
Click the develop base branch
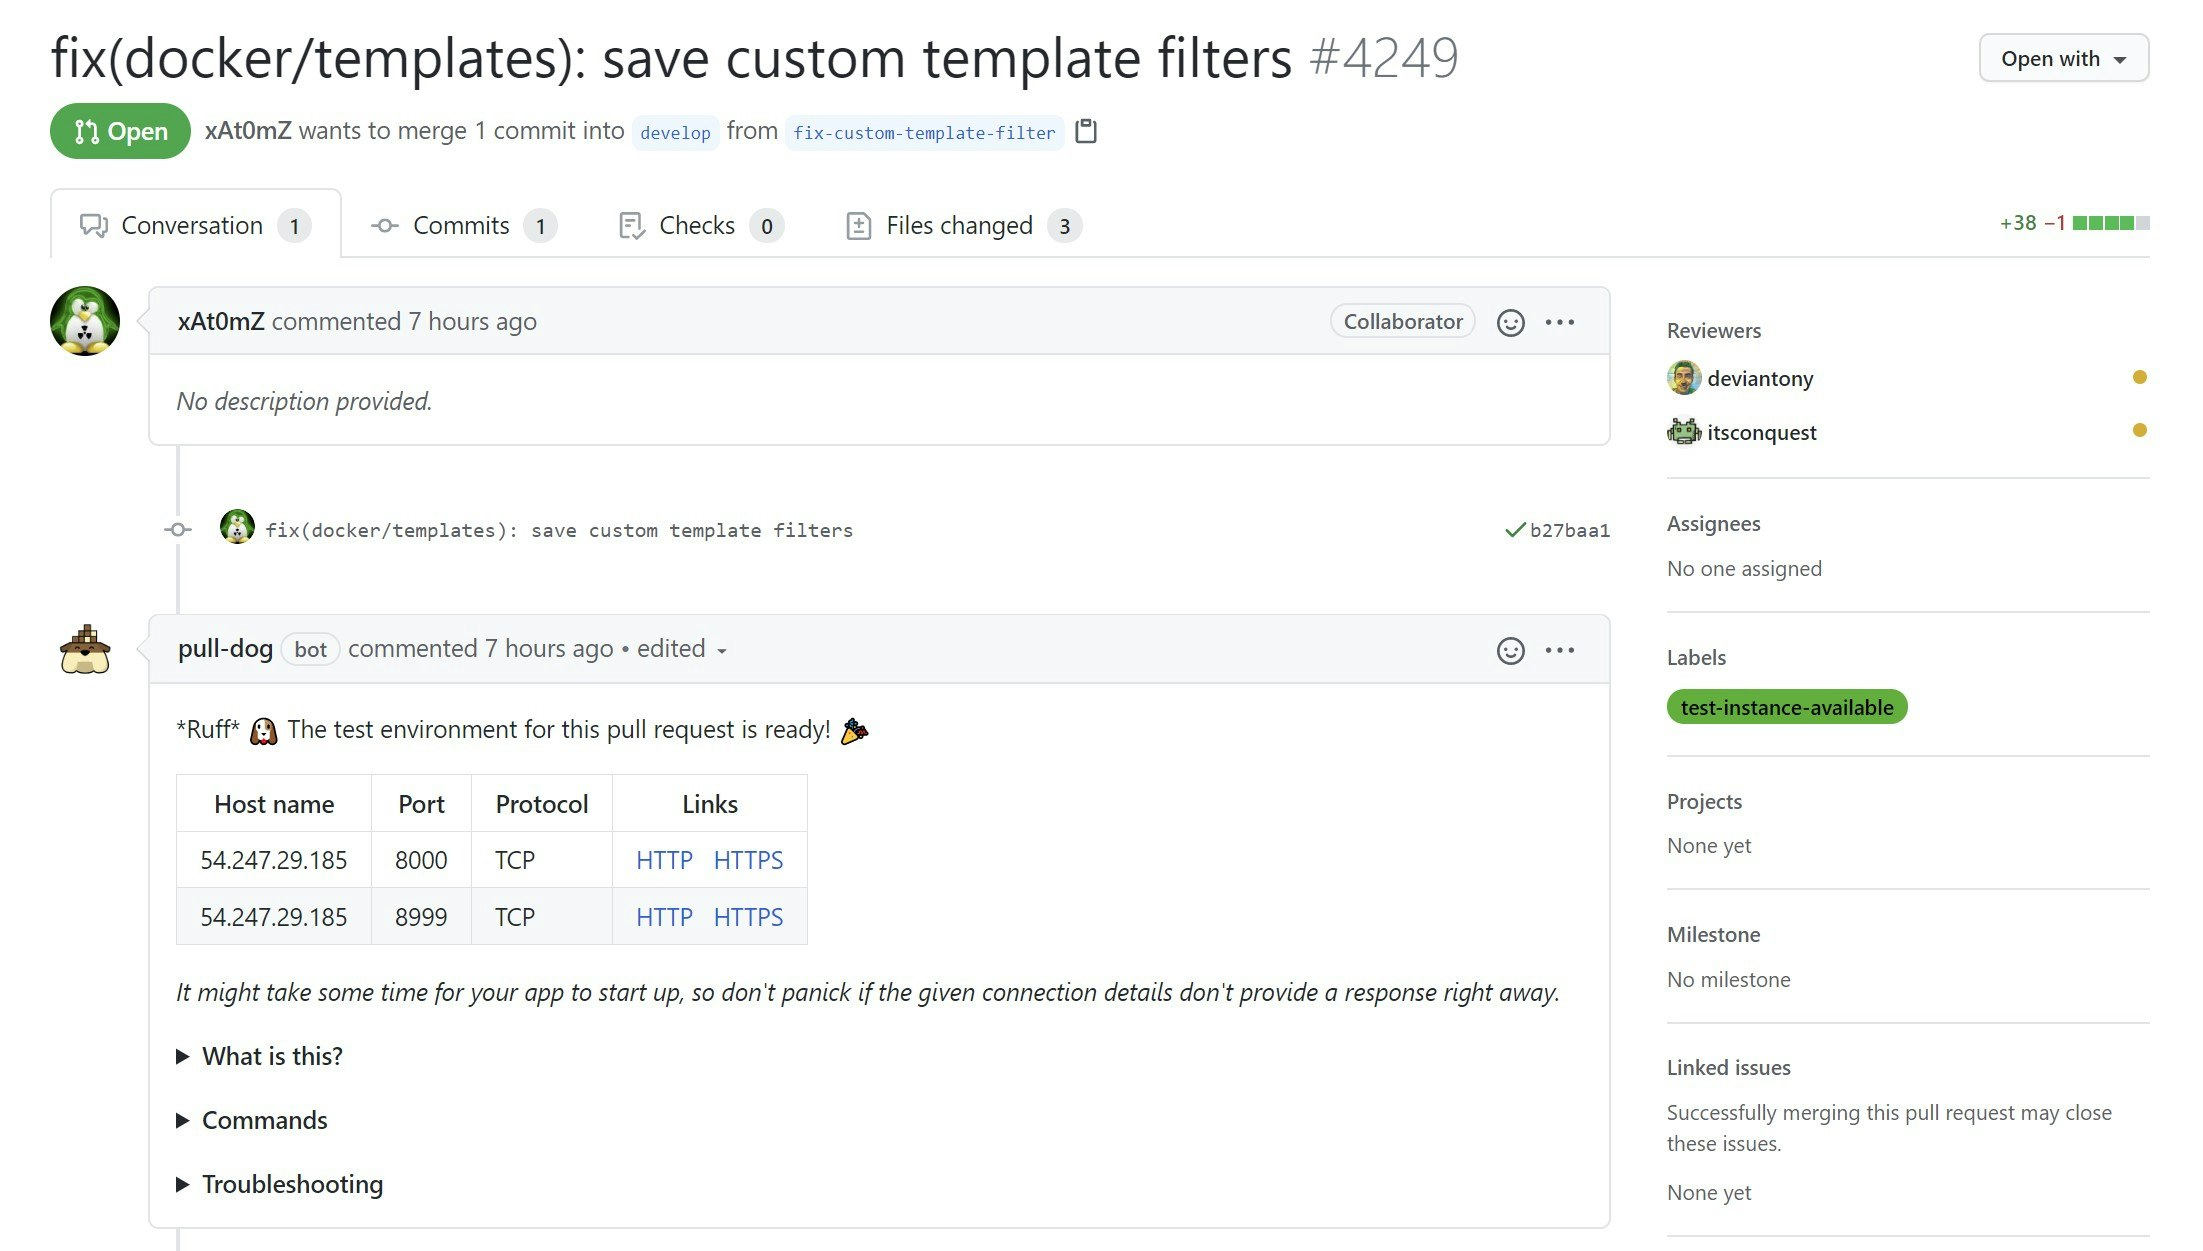tap(675, 132)
